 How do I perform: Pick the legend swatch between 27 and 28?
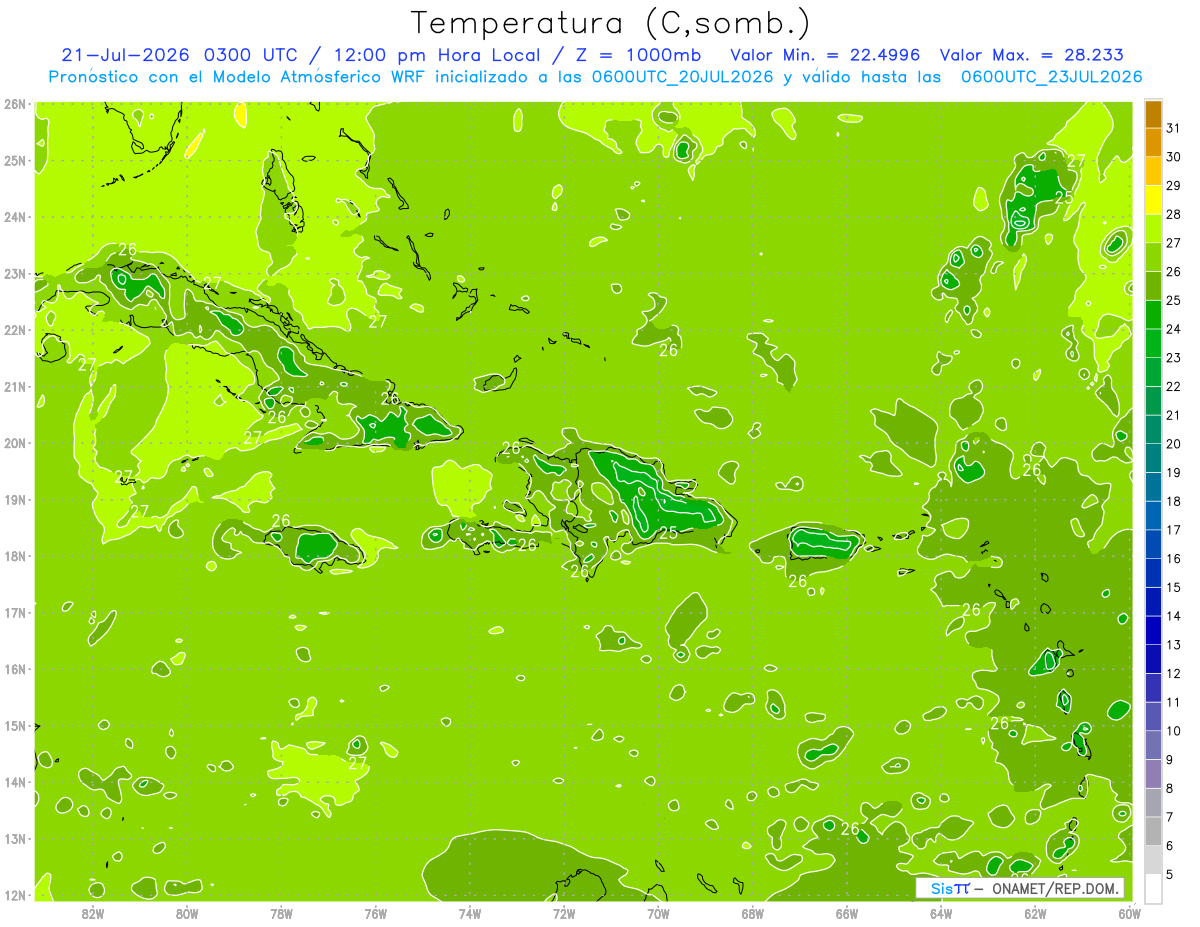(x=1153, y=228)
